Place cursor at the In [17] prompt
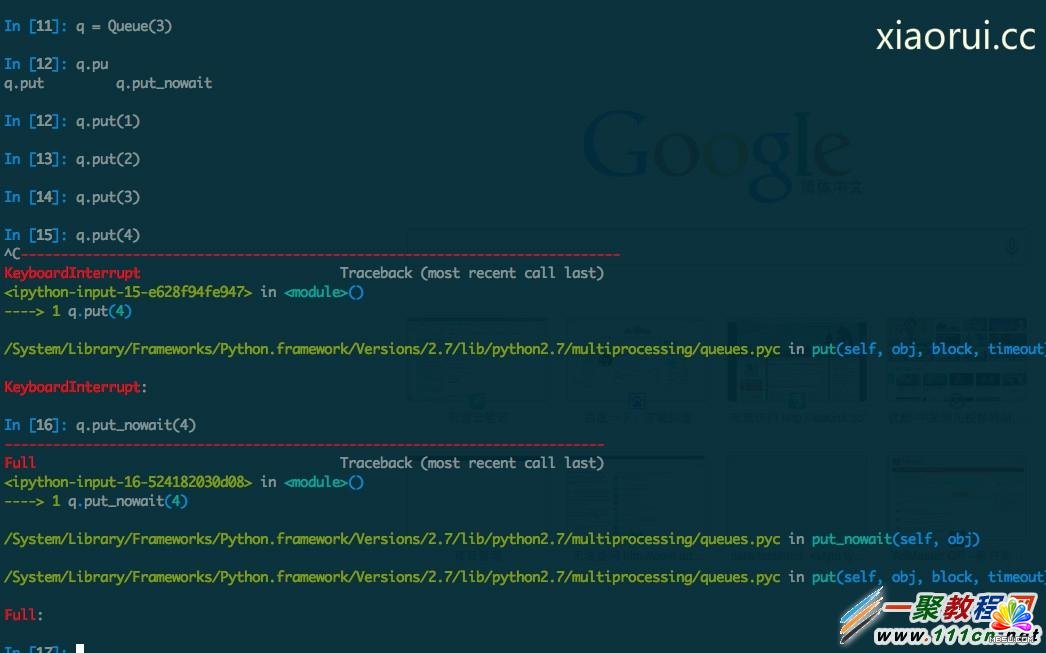The width and height of the screenshot is (1046, 653). click(80, 649)
